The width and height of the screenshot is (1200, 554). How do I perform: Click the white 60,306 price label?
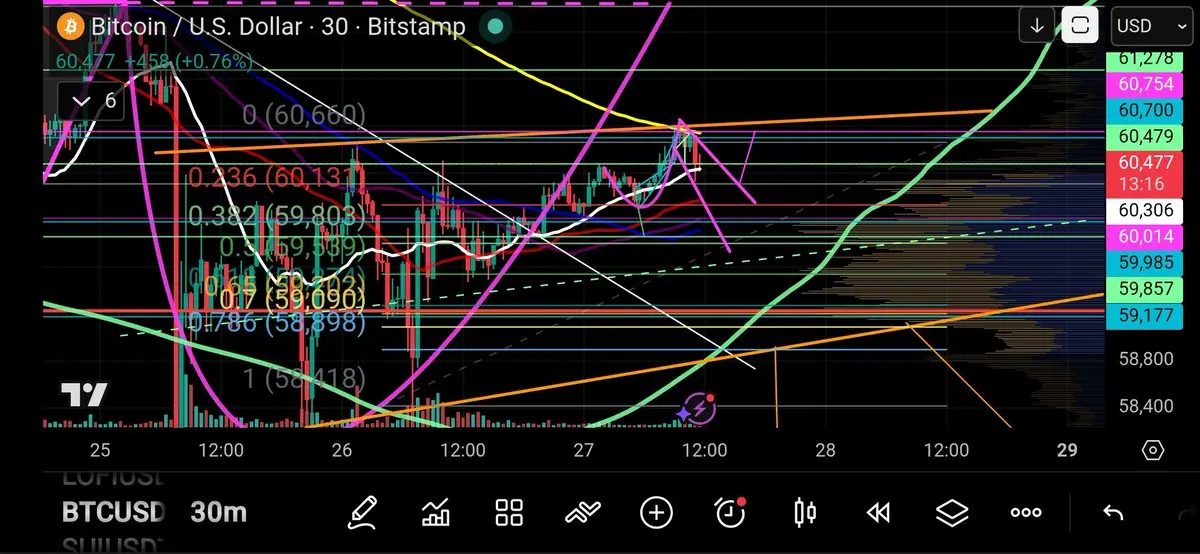click(x=1146, y=211)
